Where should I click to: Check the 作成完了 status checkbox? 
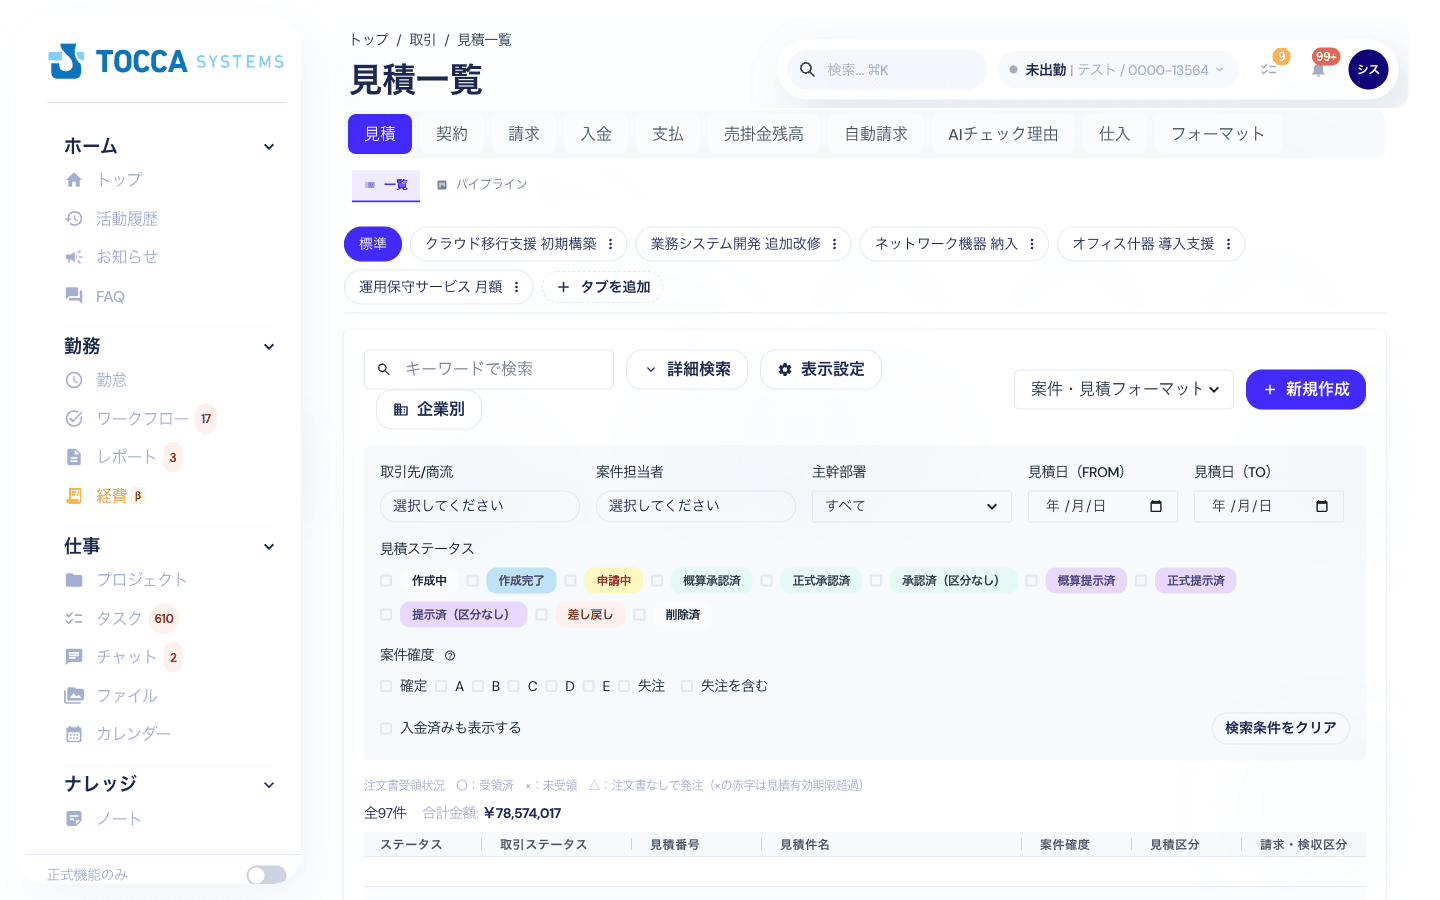coord(472,581)
